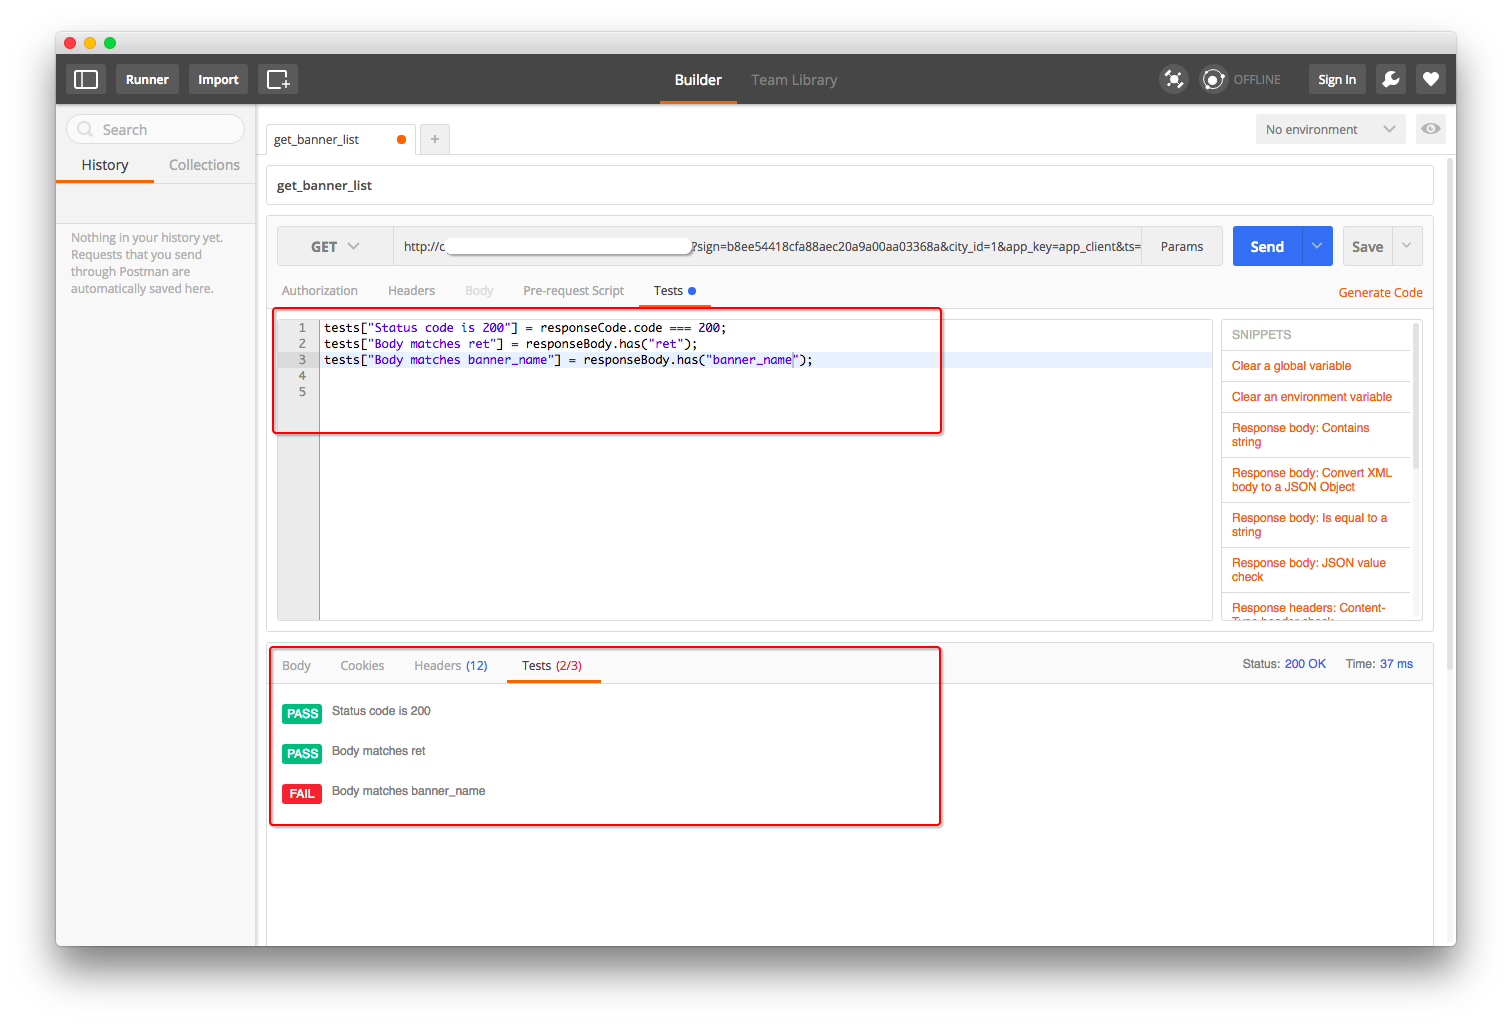Switch to Builder tab
The image size is (1512, 1026).
(698, 80)
